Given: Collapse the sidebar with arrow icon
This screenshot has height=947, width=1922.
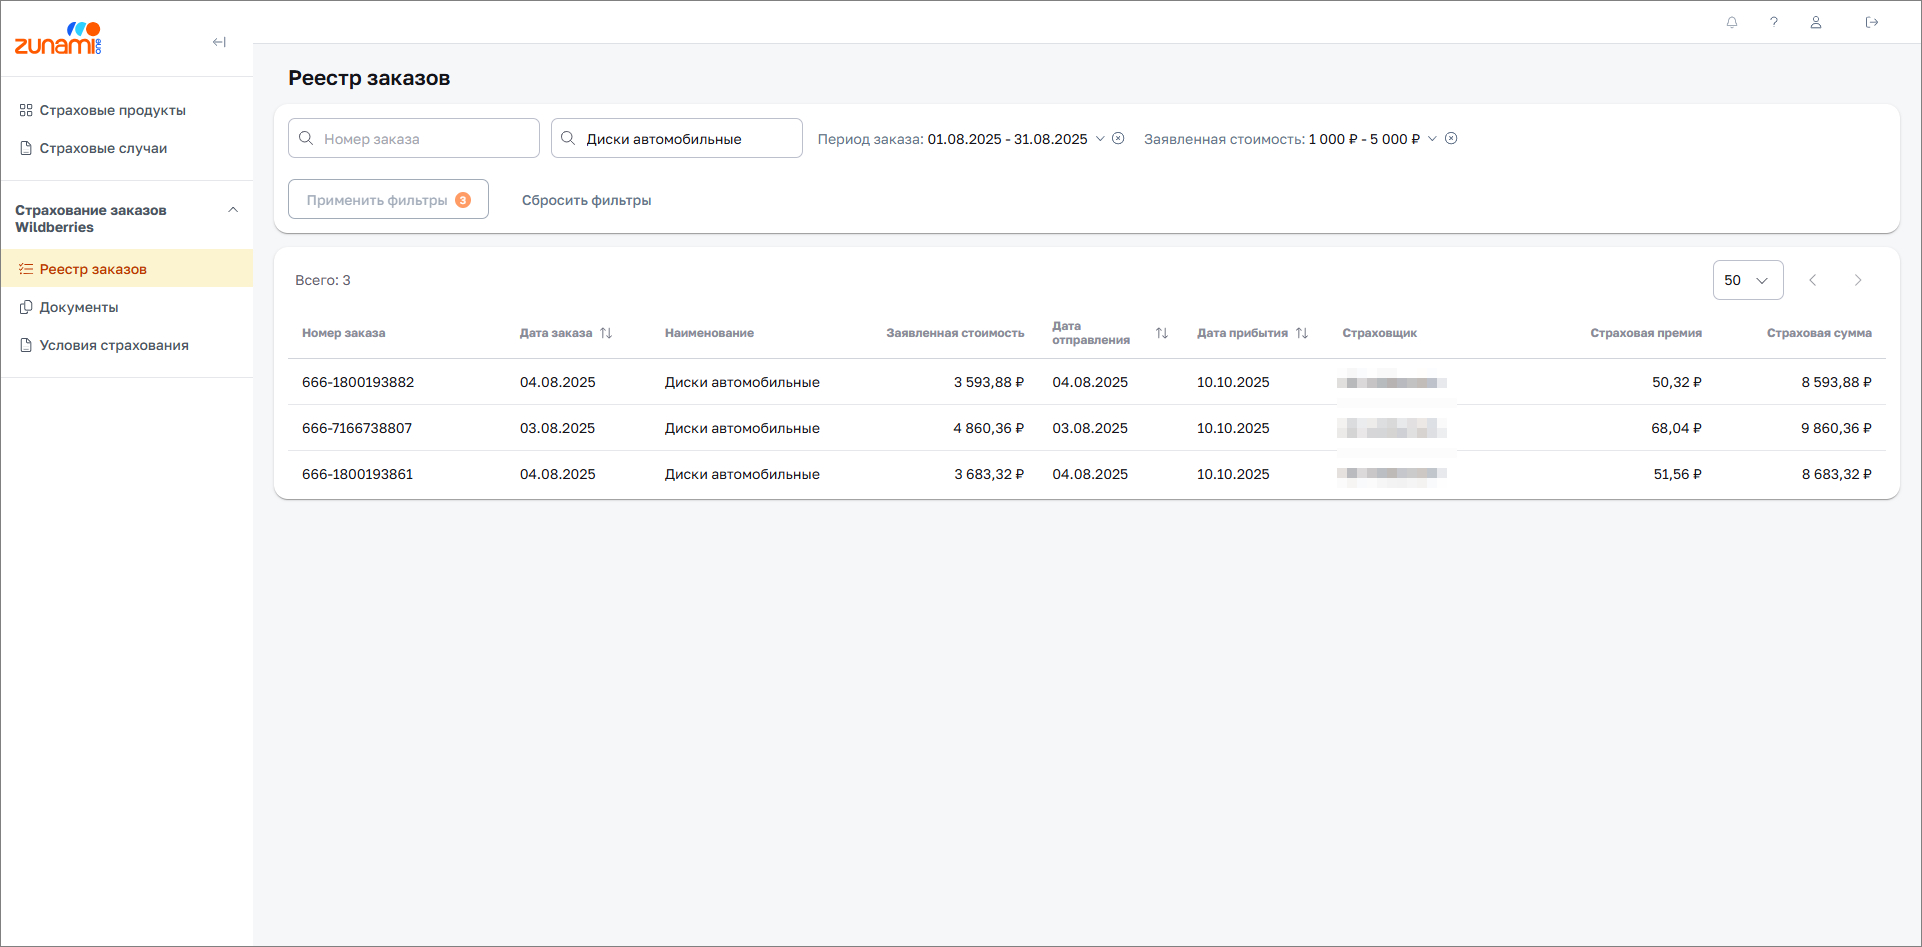Looking at the screenshot, I should (x=219, y=42).
